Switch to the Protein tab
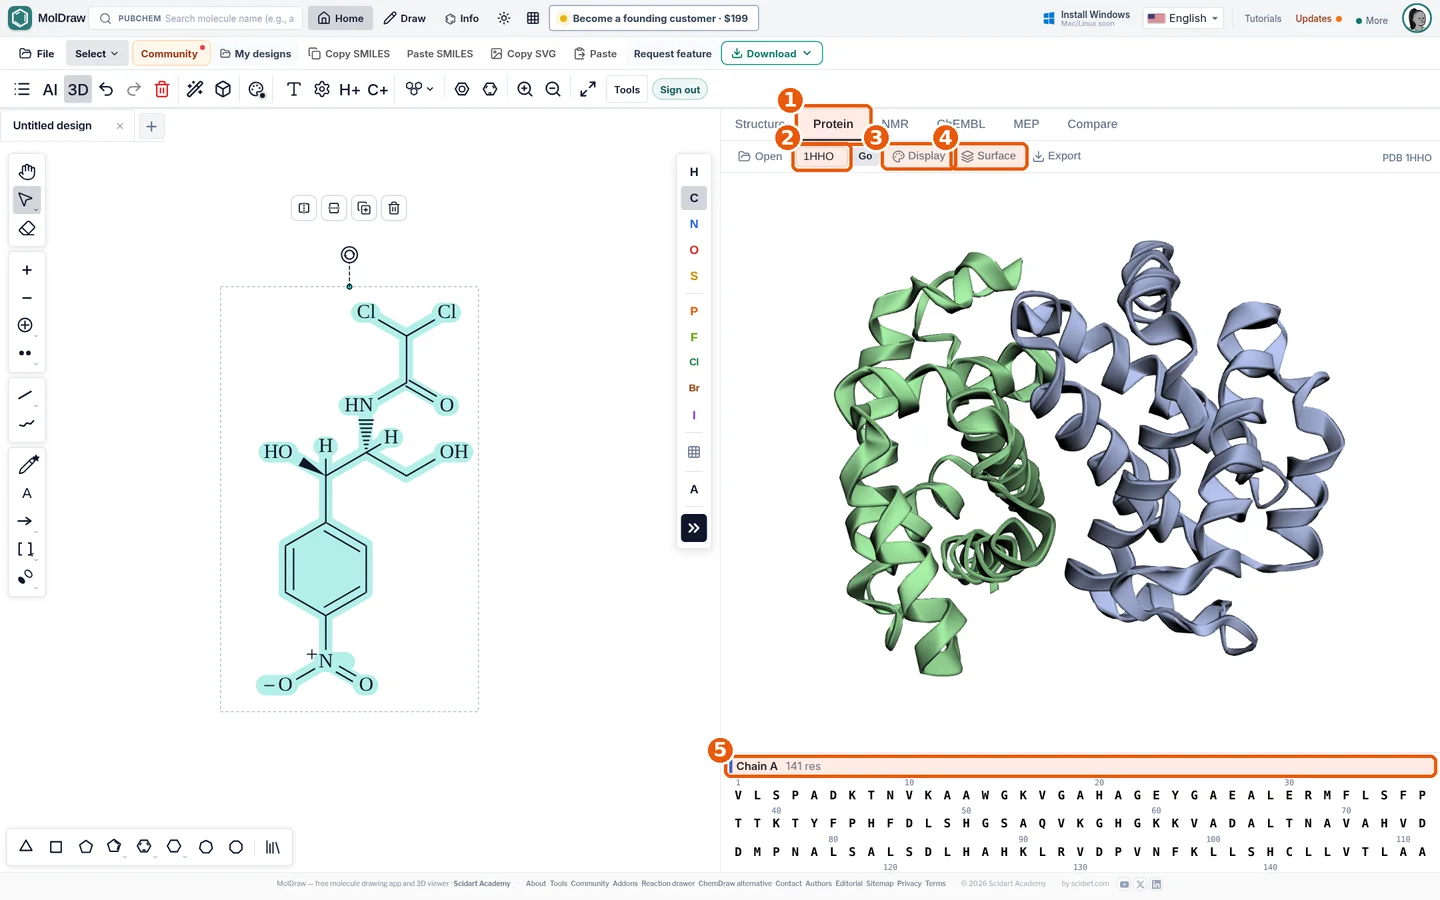1440x900 pixels. 833,124
